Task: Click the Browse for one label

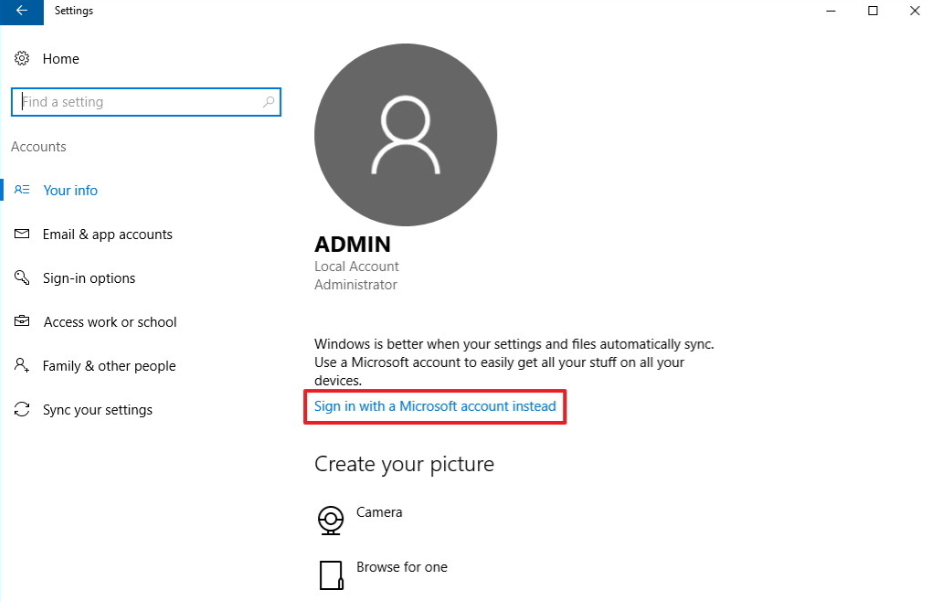Action: 402,567
